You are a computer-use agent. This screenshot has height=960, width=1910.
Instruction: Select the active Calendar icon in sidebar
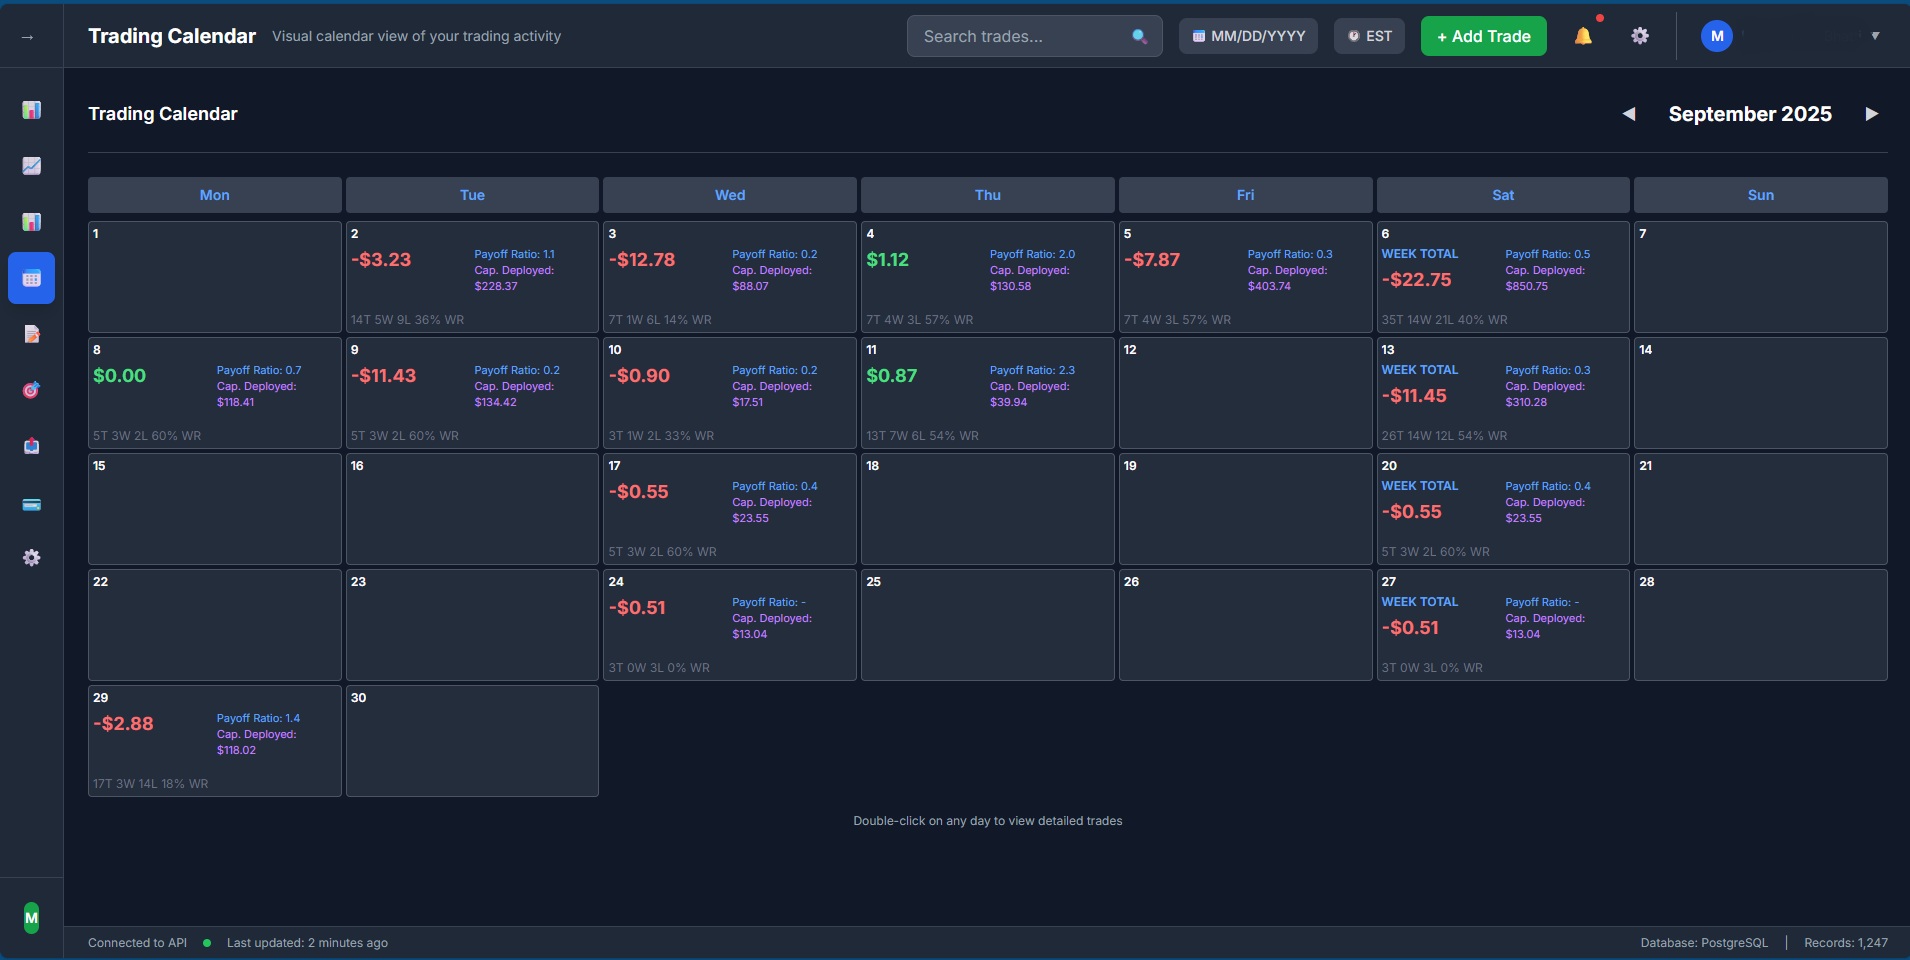[x=31, y=278]
